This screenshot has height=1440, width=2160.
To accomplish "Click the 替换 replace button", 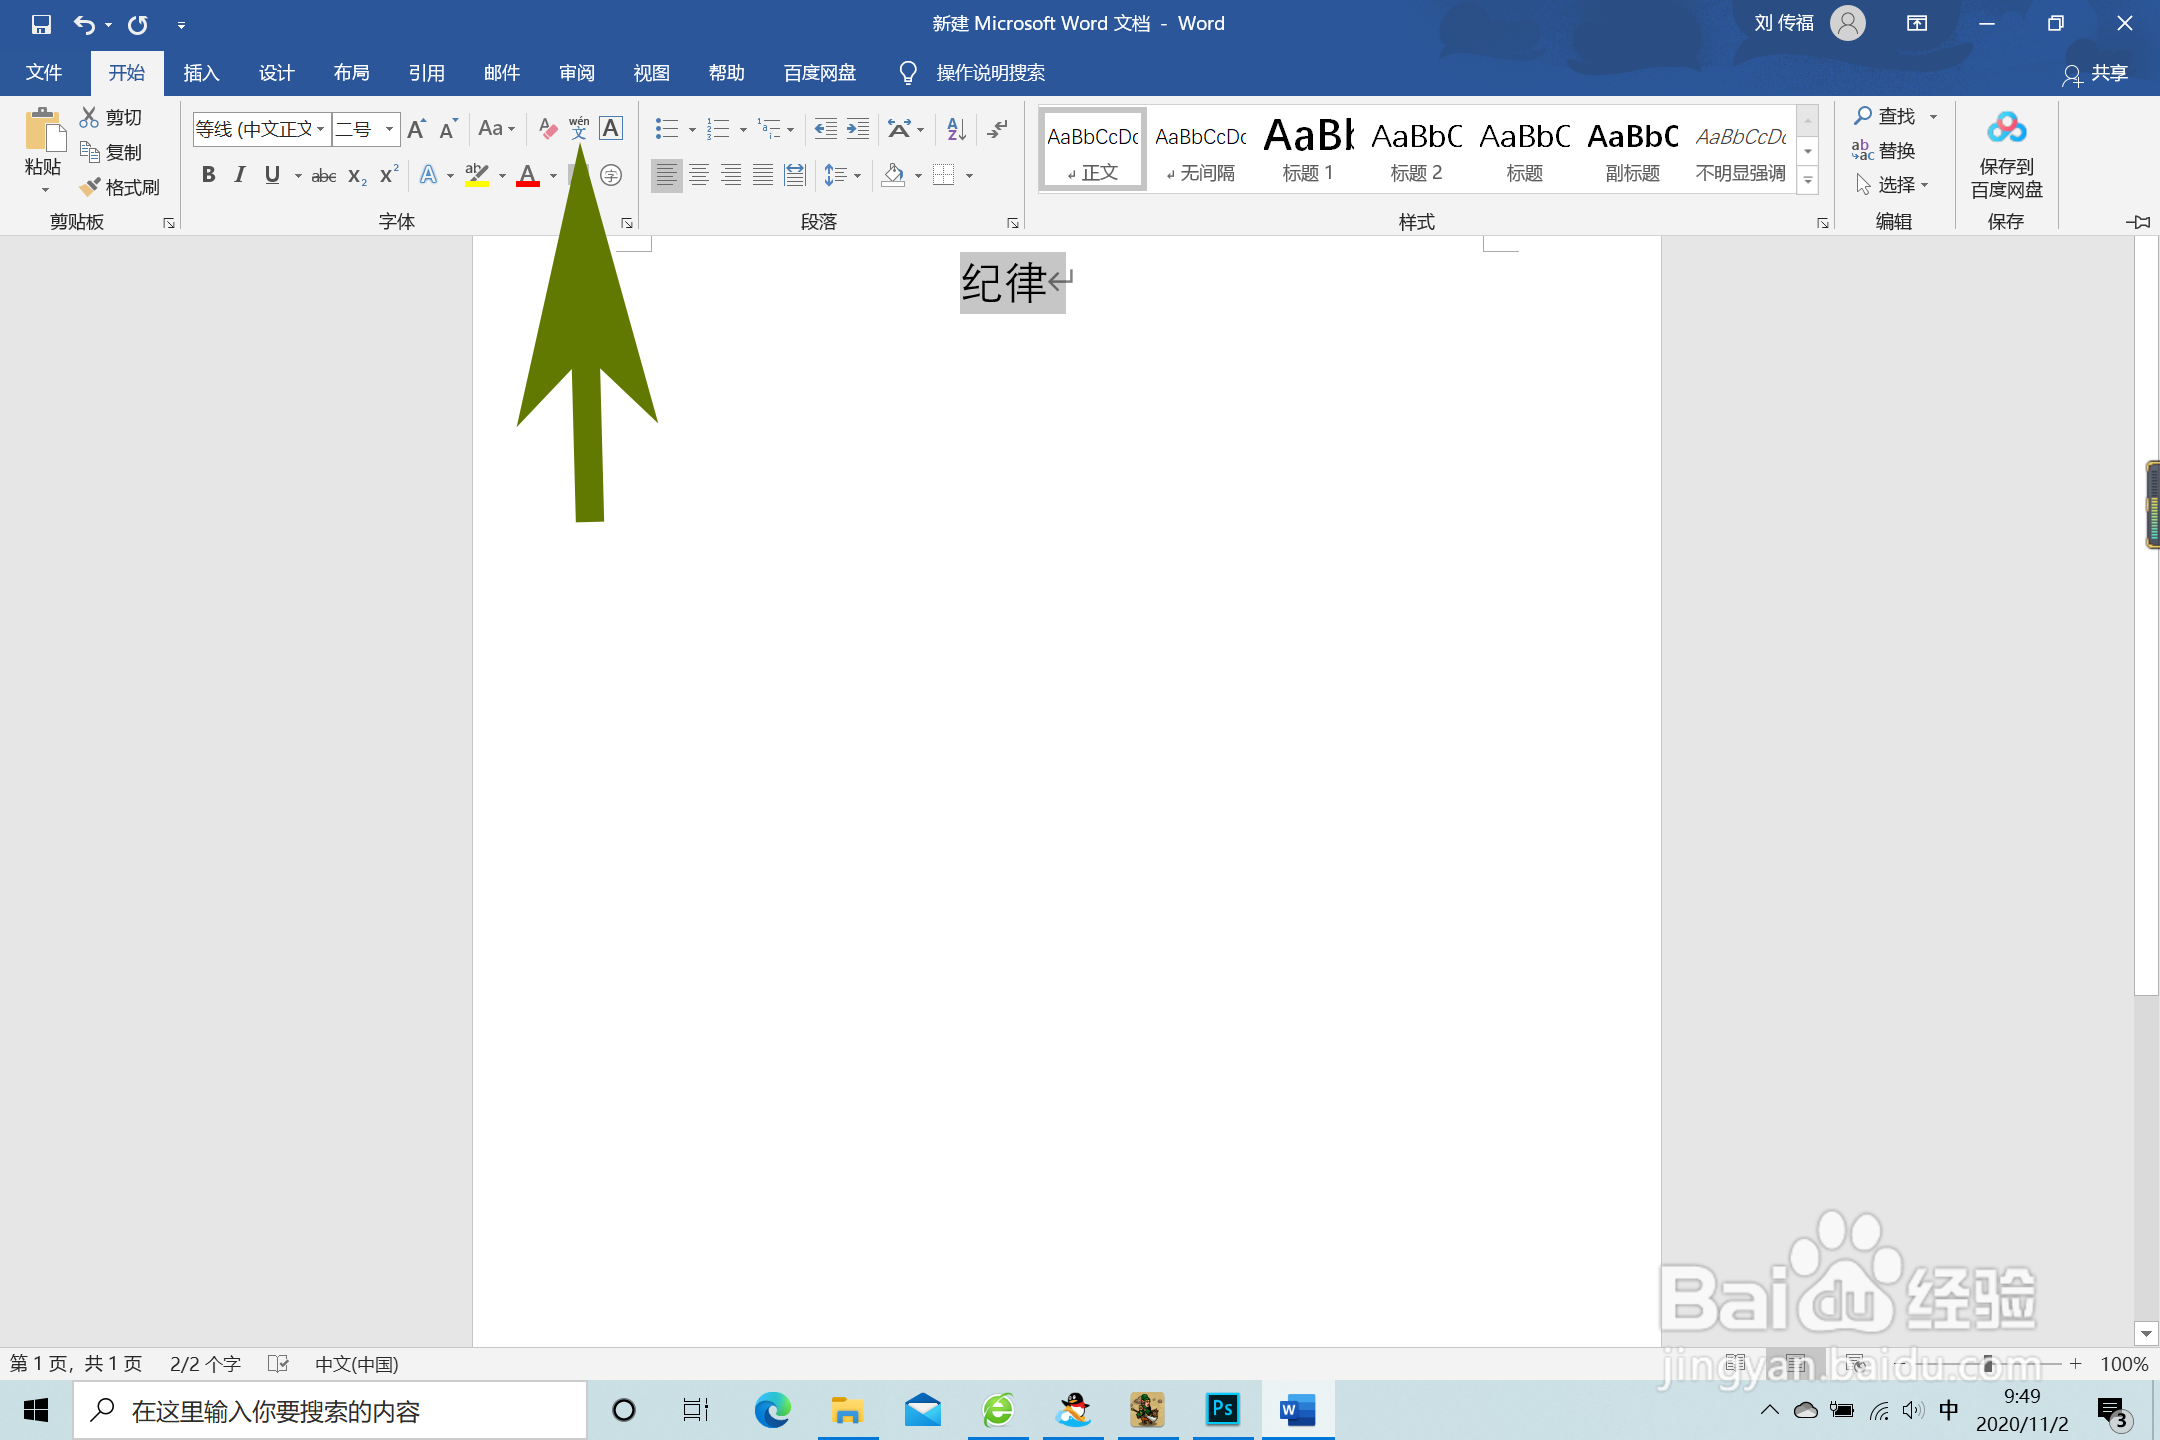I will (x=1884, y=151).
